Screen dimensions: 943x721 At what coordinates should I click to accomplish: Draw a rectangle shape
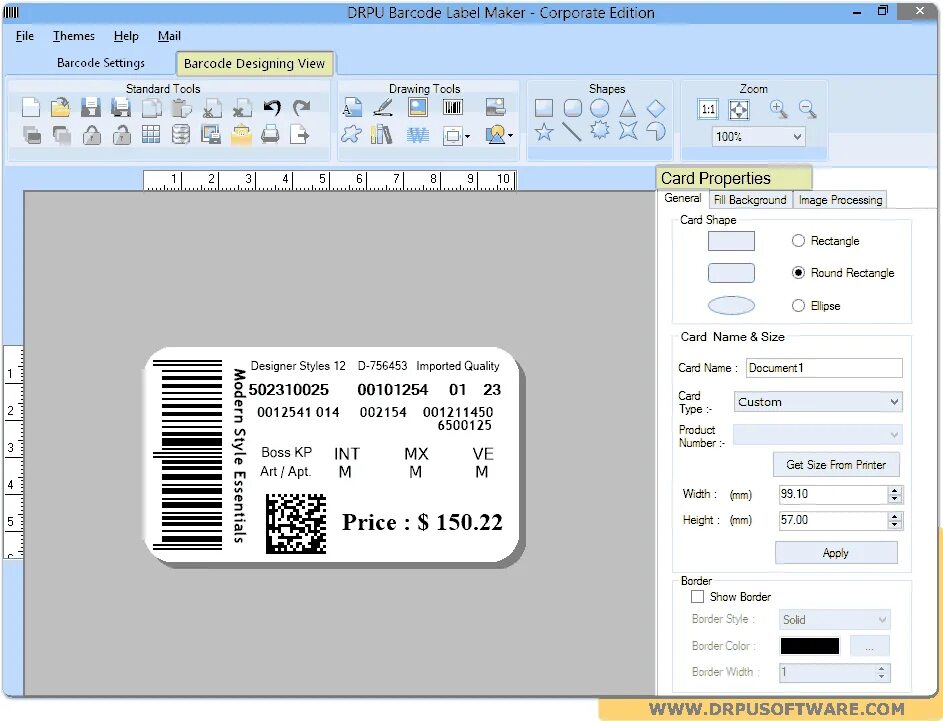[544, 108]
